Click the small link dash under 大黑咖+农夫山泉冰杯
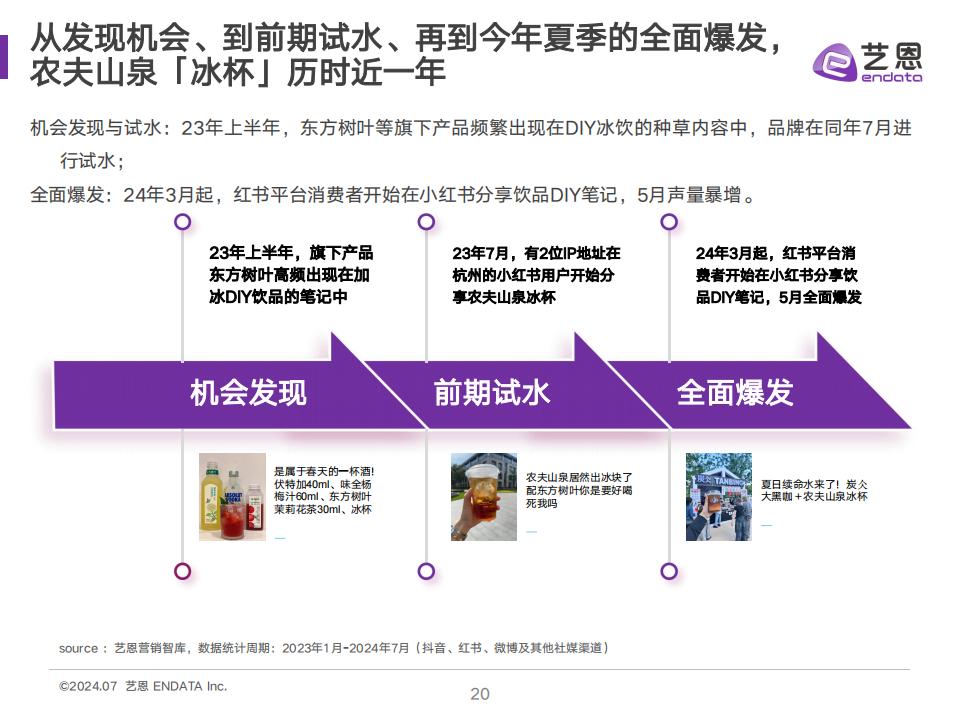Screen dimensions: 960x720 766,525
